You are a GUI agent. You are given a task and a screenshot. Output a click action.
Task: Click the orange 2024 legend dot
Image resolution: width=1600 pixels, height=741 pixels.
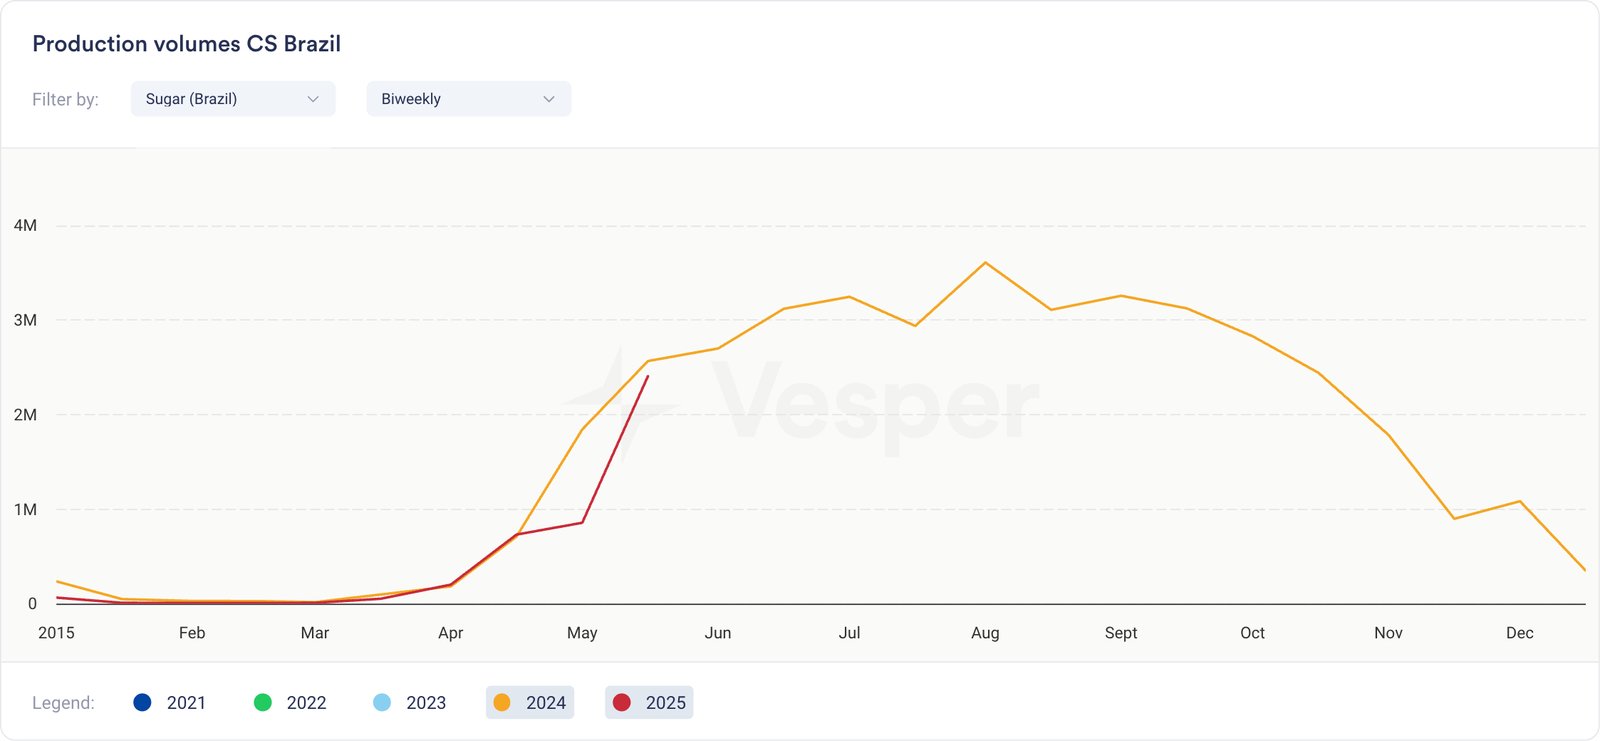tap(502, 703)
